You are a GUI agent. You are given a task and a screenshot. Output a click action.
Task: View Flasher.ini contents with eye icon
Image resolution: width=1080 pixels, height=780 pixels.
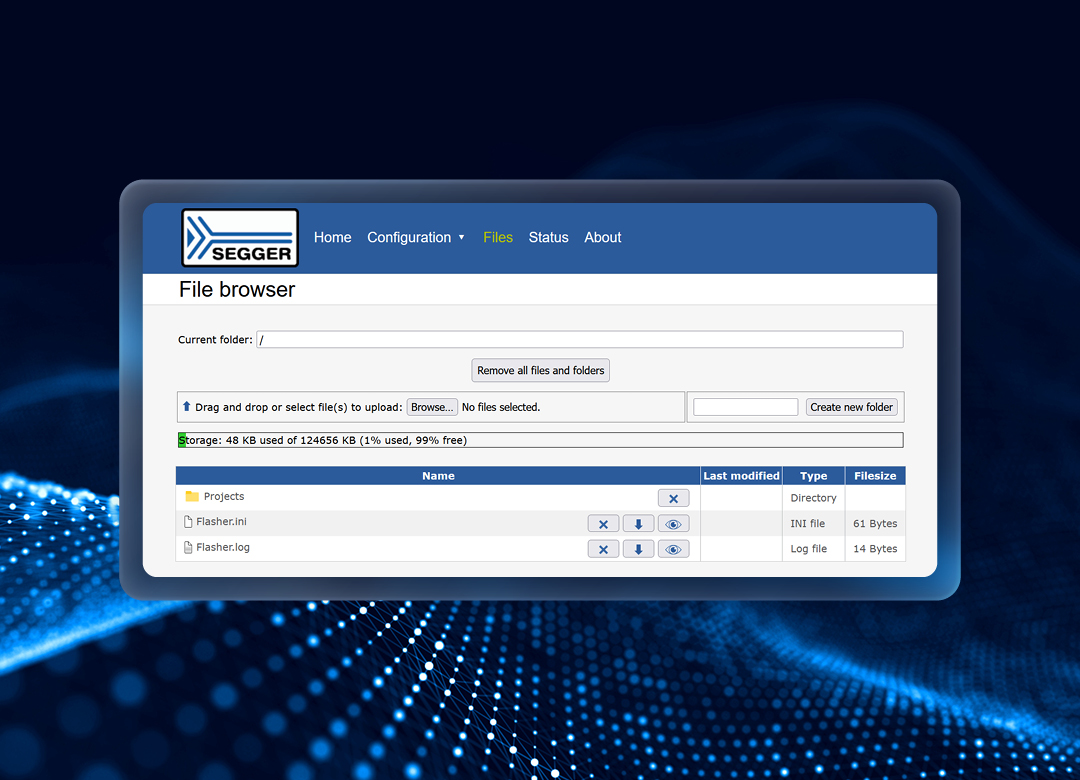[x=673, y=524]
